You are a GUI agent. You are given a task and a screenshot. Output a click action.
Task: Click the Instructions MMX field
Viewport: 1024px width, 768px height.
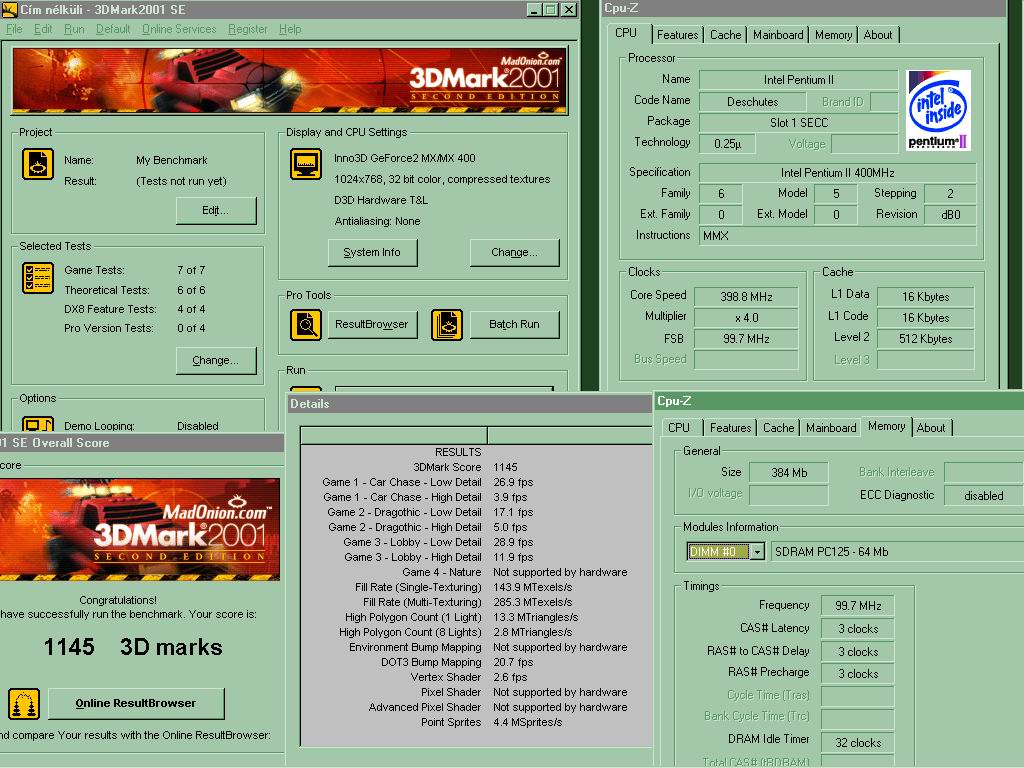(837, 236)
